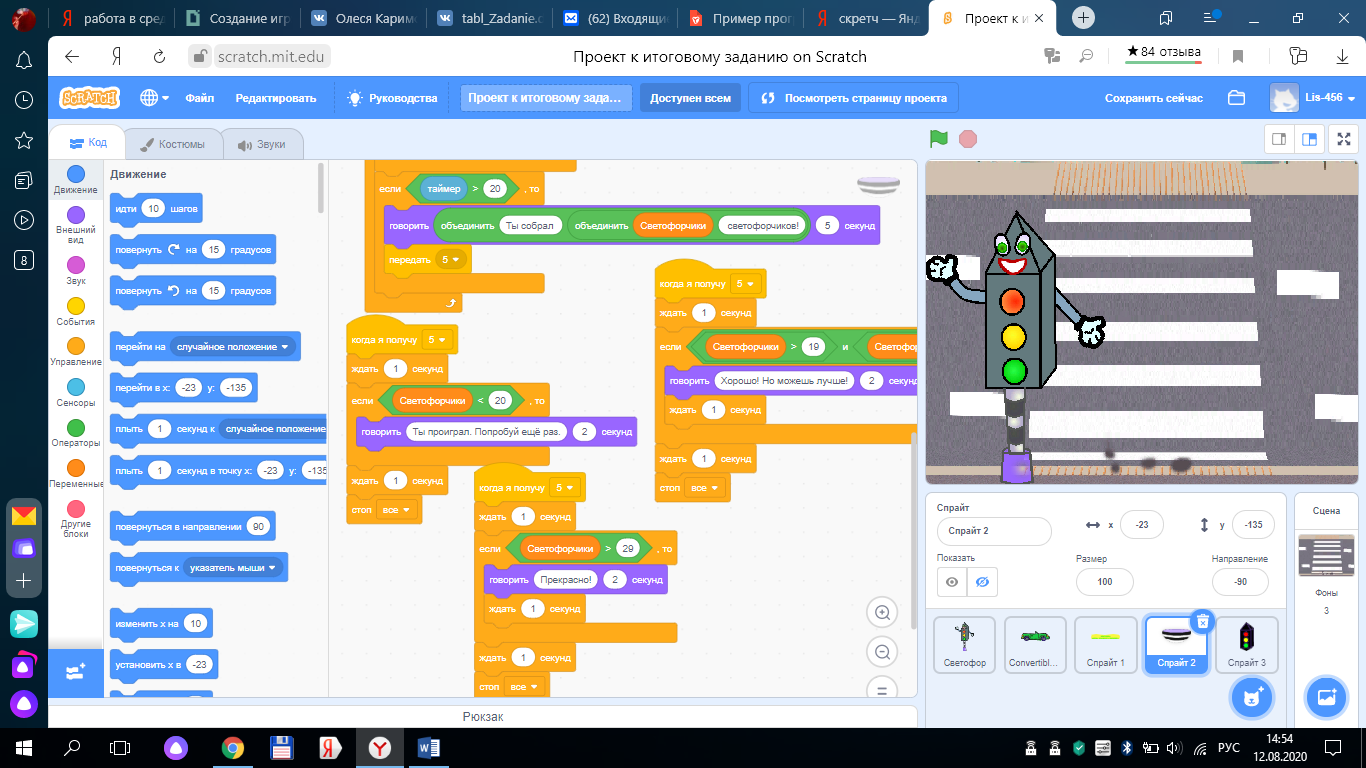Open the My Stuff folder icon
1366x768 pixels.
1236,98
